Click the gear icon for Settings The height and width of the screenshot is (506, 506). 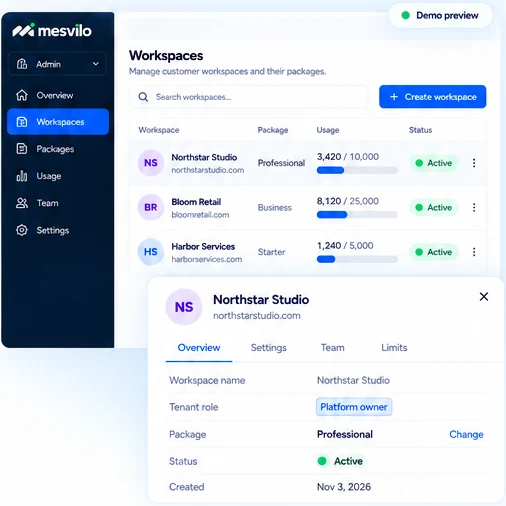click(22, 230)
